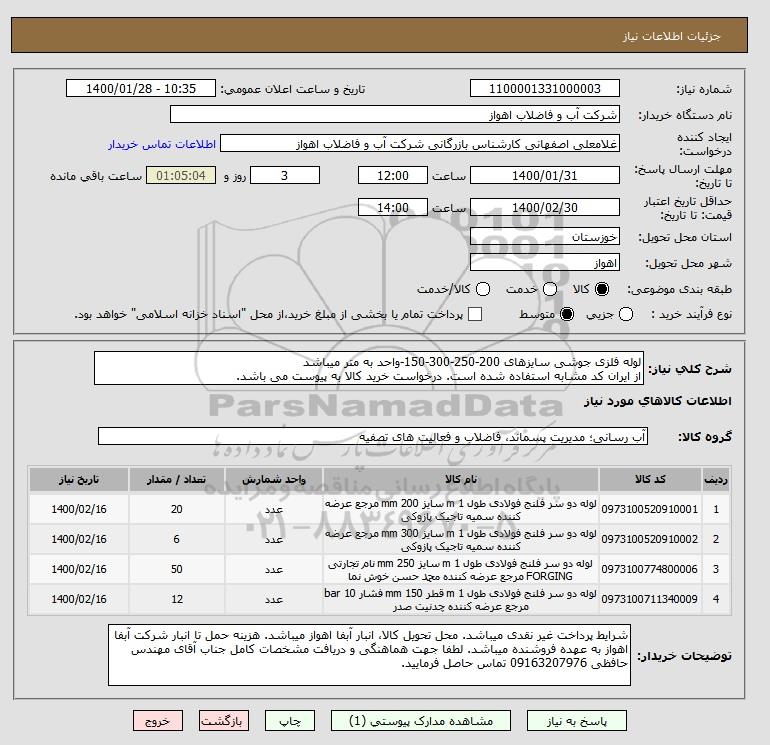The width and height of the screenshot is (770, 745).
Task: Click the اطلاعات کالاهای مورد نیاز heading
Action: point(658,401)
